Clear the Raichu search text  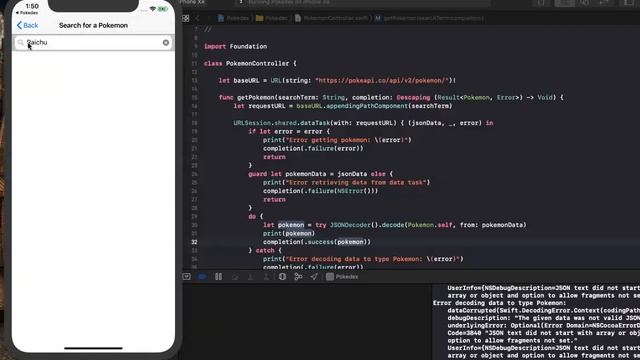(166, 42)
